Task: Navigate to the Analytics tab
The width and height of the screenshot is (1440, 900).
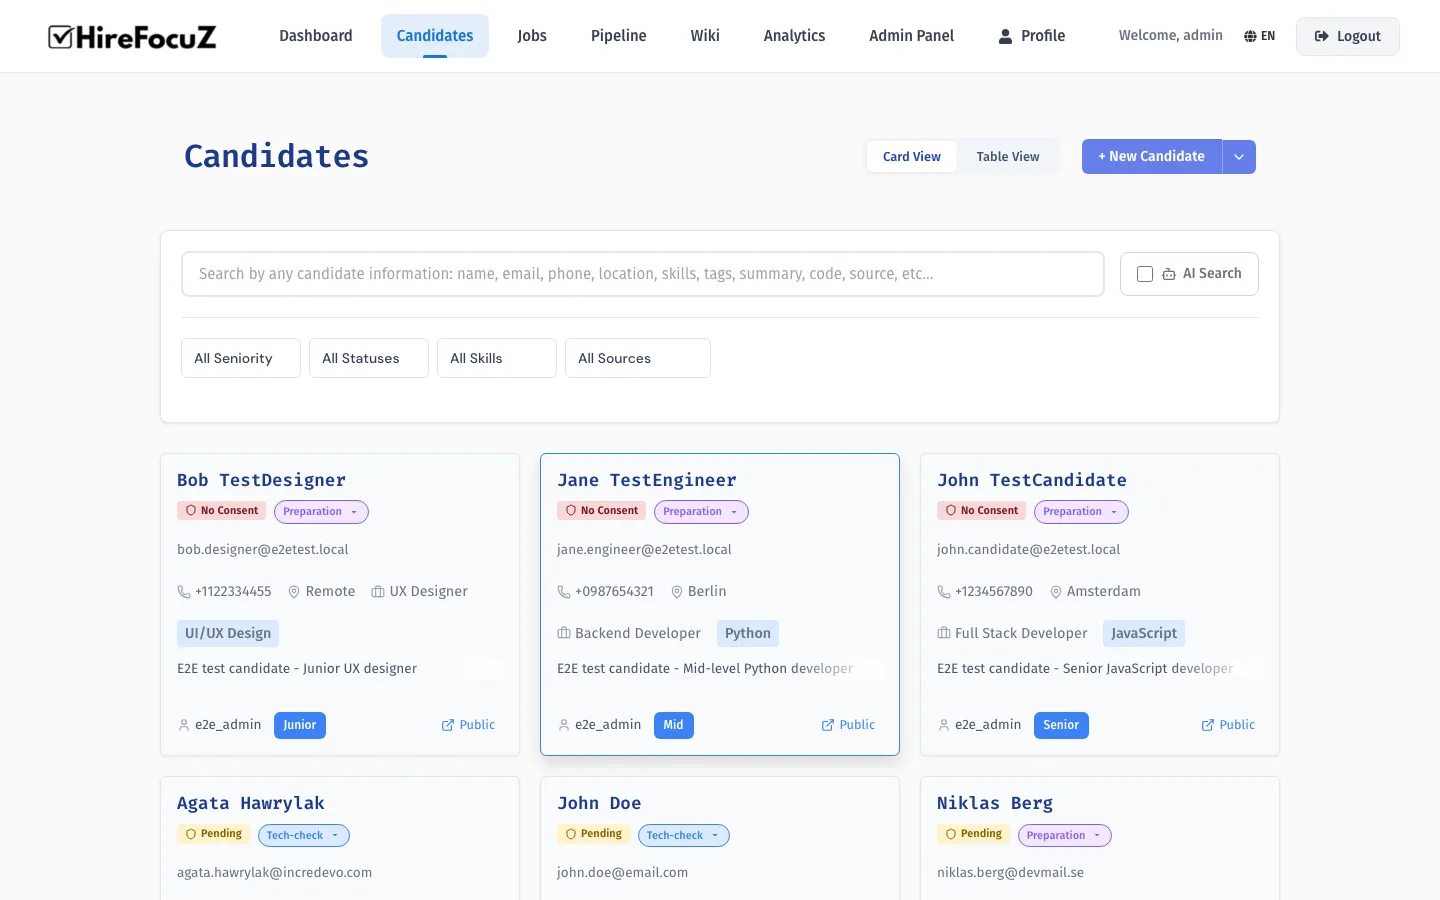Action: pos(794,35)
